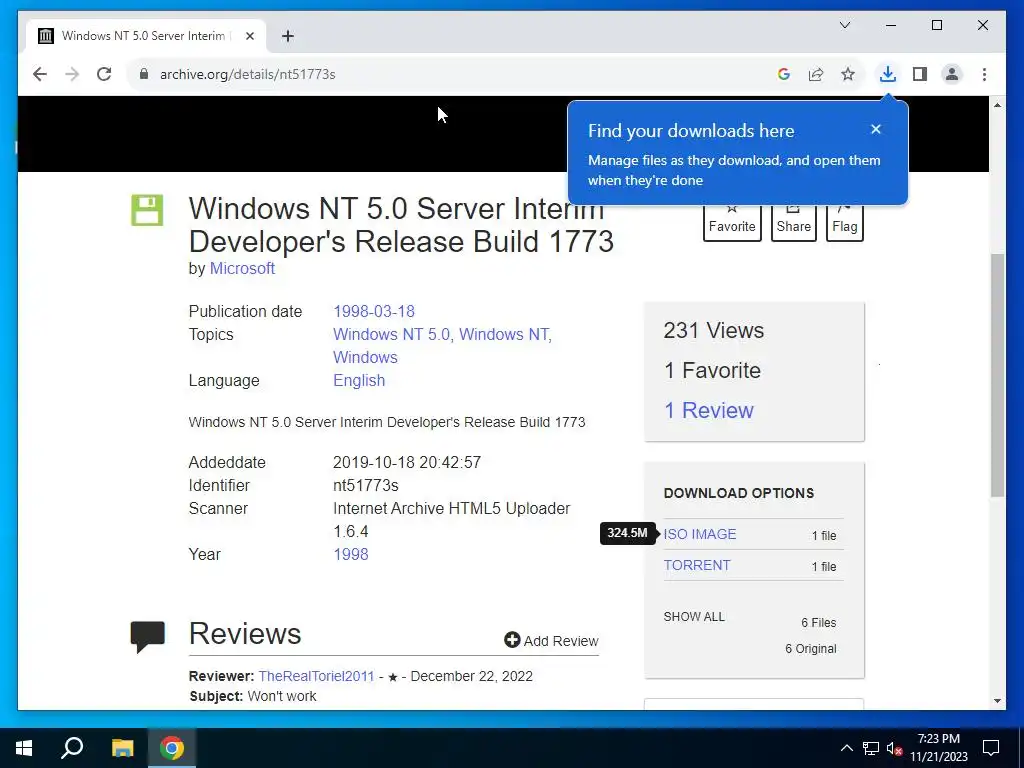Open the network tray icon
Screen dimensions: 1024x768
coord(871,748)
